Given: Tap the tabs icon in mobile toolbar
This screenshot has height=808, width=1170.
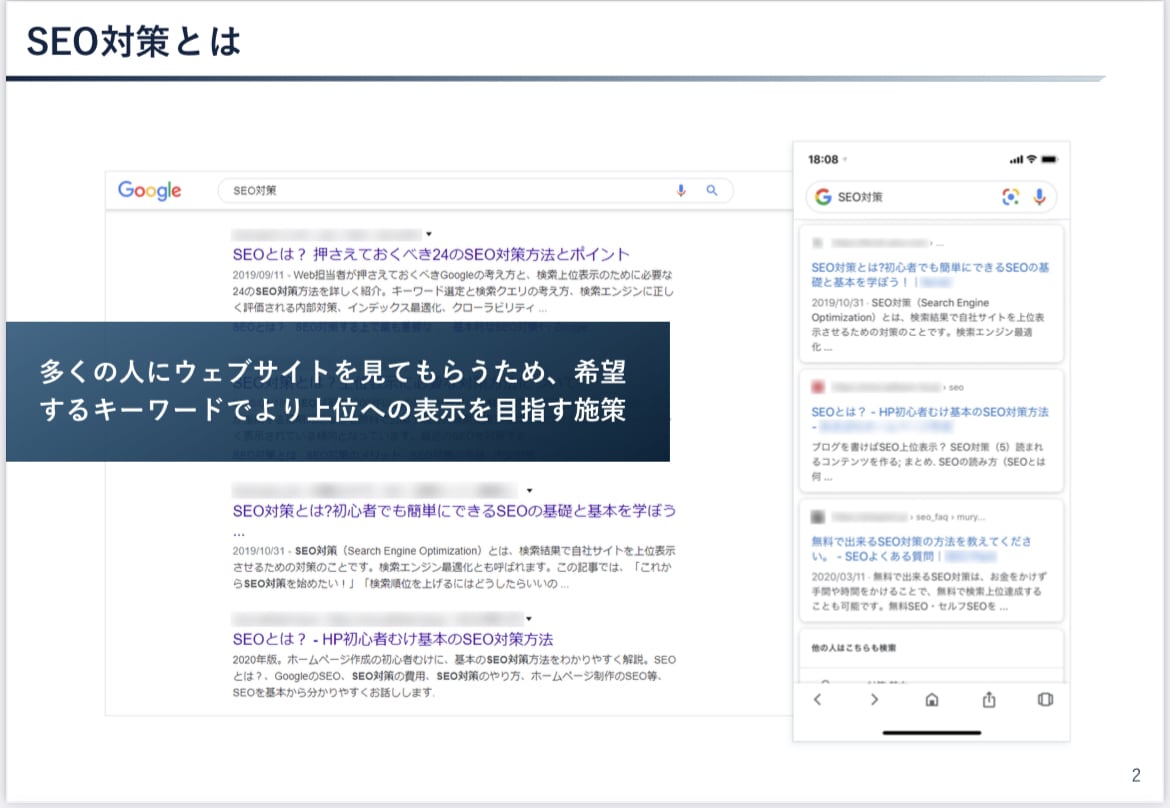Looking at the screenshot, I should [x=1045, y=700].
